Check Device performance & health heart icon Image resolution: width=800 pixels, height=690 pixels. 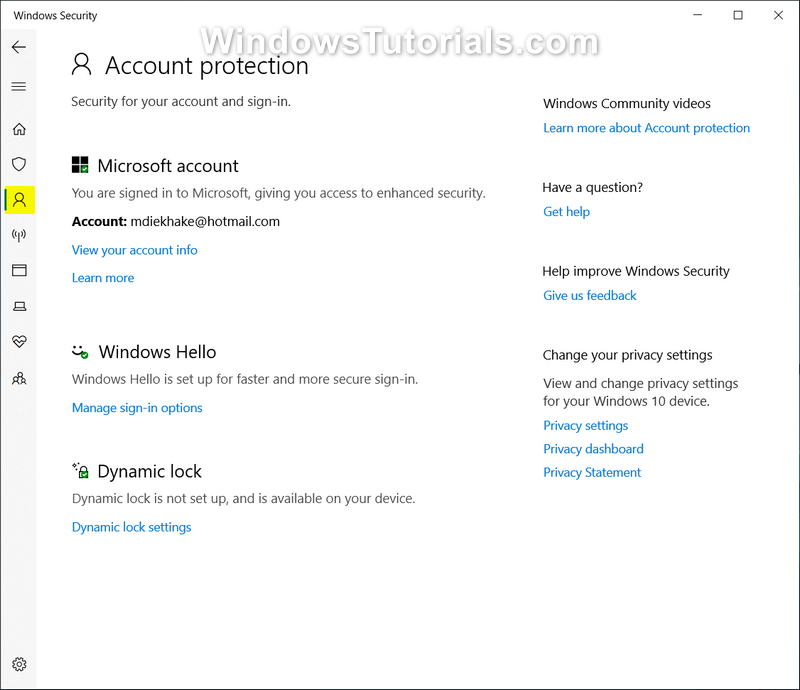coord(19,341)
